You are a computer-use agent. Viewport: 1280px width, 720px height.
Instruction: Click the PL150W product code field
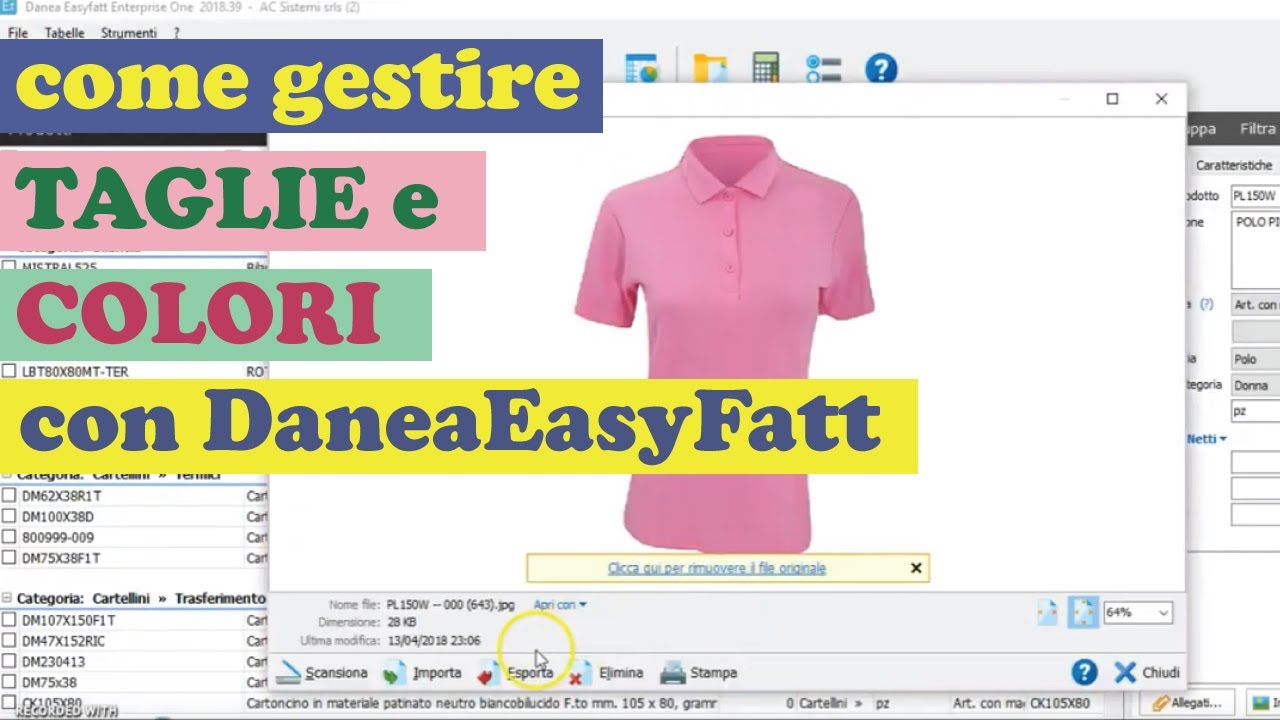point(1255,196)
